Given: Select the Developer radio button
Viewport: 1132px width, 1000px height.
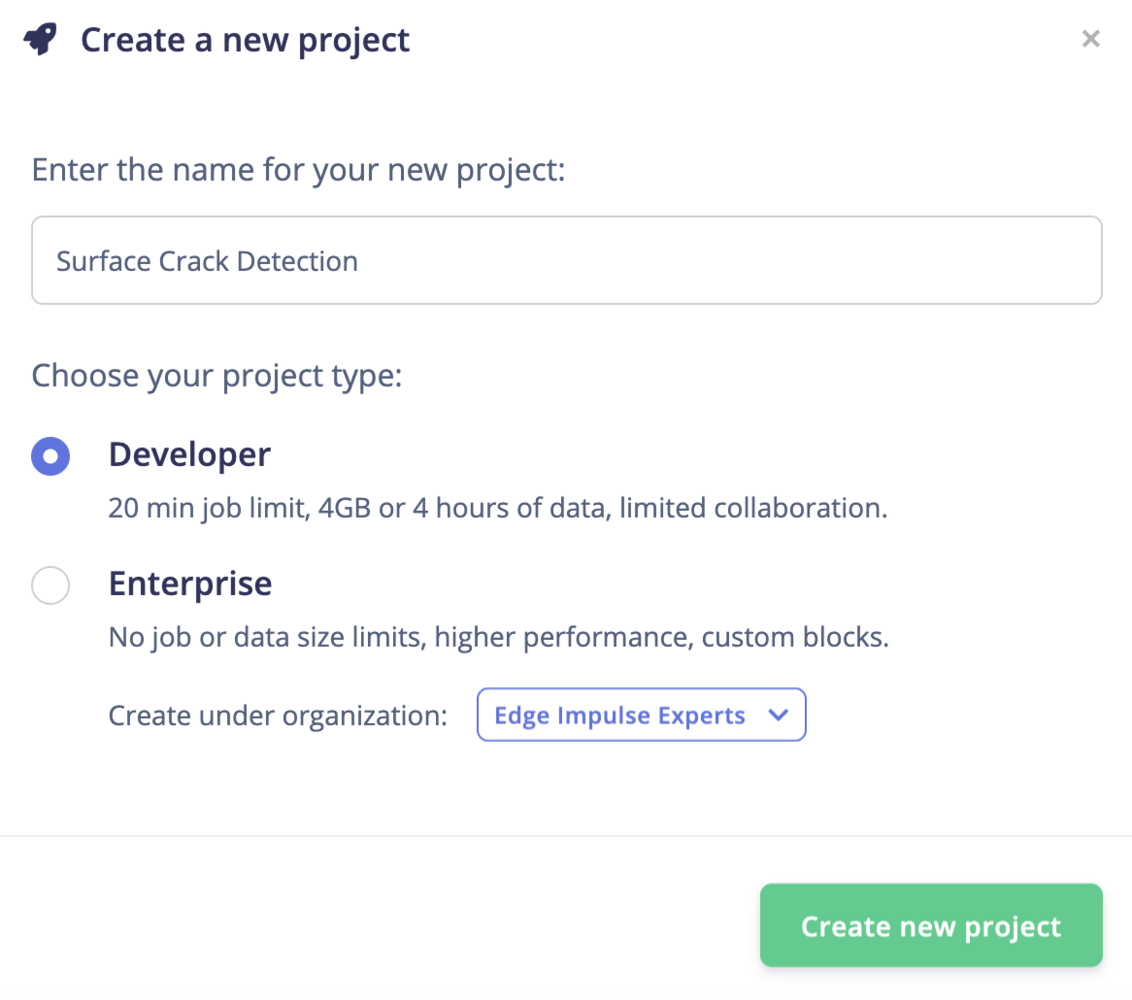Looking at the screenshot, I should click(x=51, y=457).
